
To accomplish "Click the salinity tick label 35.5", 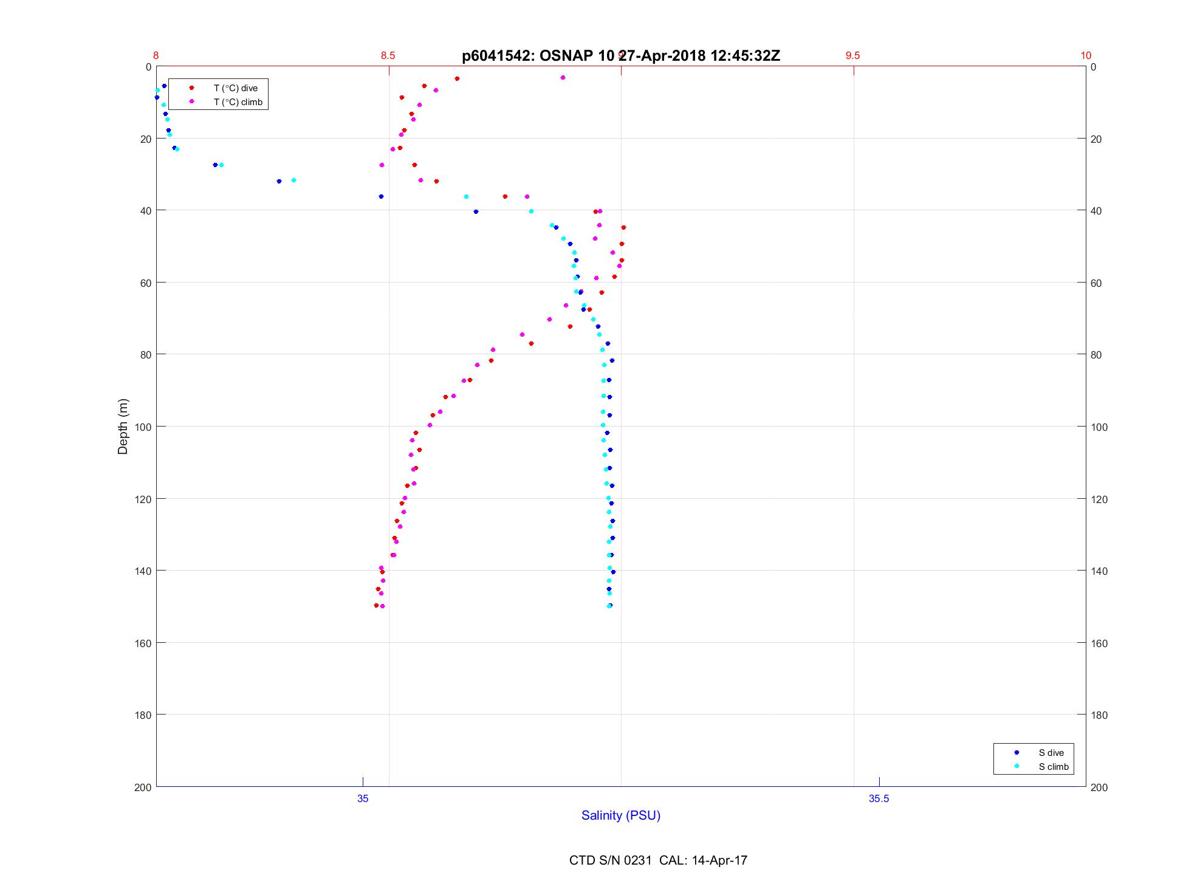I will (x=878, y=798).
